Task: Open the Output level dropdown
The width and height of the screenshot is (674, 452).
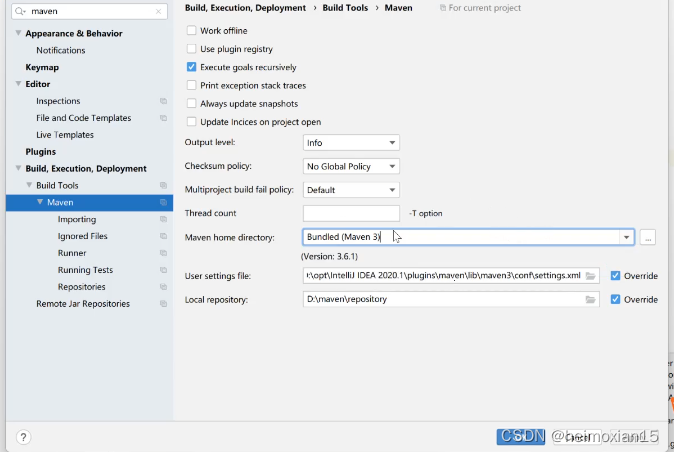Action: point(351,143)
